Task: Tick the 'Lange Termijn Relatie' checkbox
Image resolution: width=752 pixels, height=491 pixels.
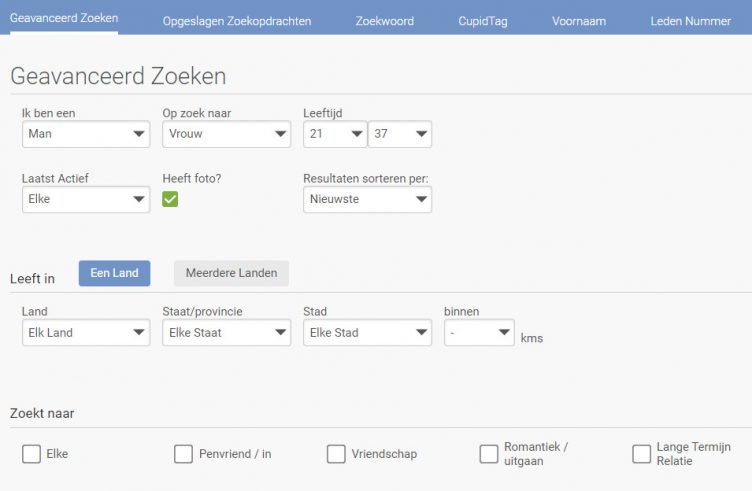Action: [641, 454]
